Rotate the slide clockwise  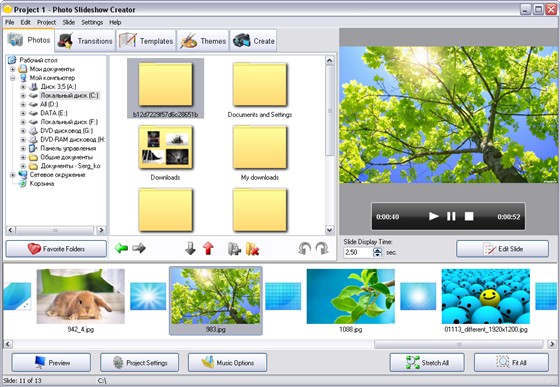click(322, 248)
